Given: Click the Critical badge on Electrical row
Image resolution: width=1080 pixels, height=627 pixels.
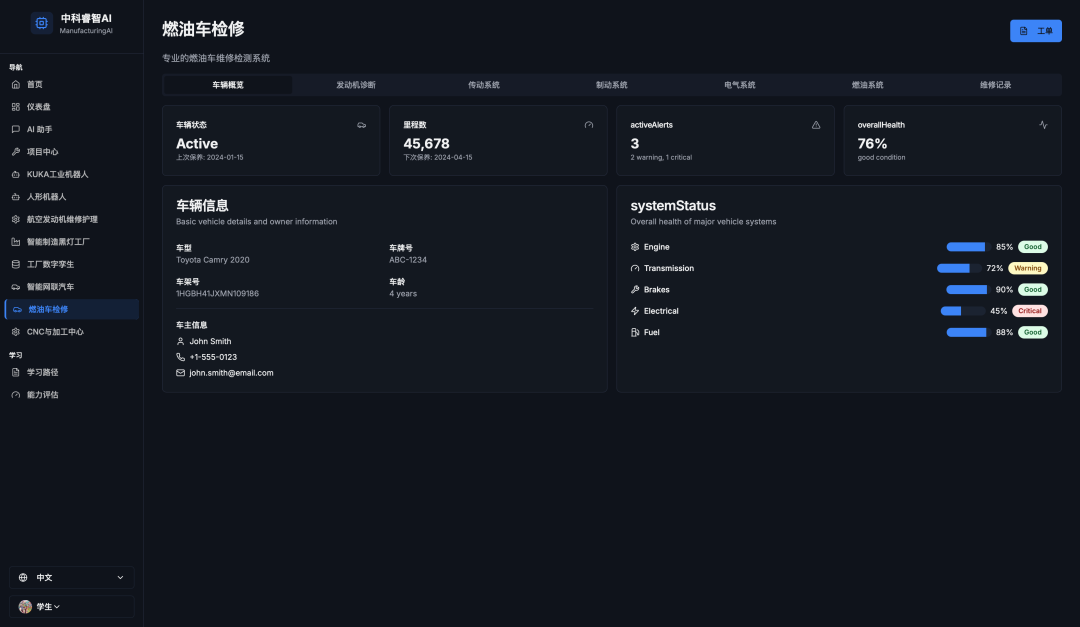Looking at the screenshot, I should (1029, 311).
